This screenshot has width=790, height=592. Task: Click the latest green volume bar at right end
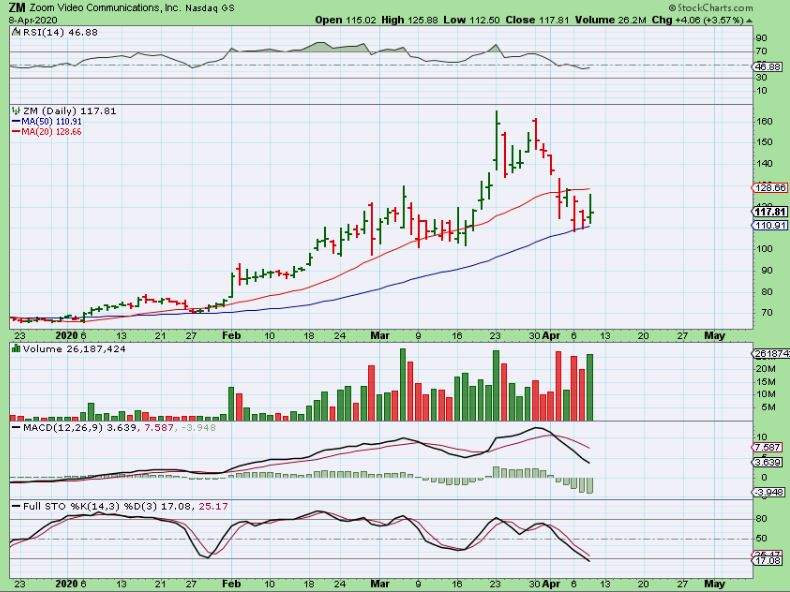coord(589,387)
